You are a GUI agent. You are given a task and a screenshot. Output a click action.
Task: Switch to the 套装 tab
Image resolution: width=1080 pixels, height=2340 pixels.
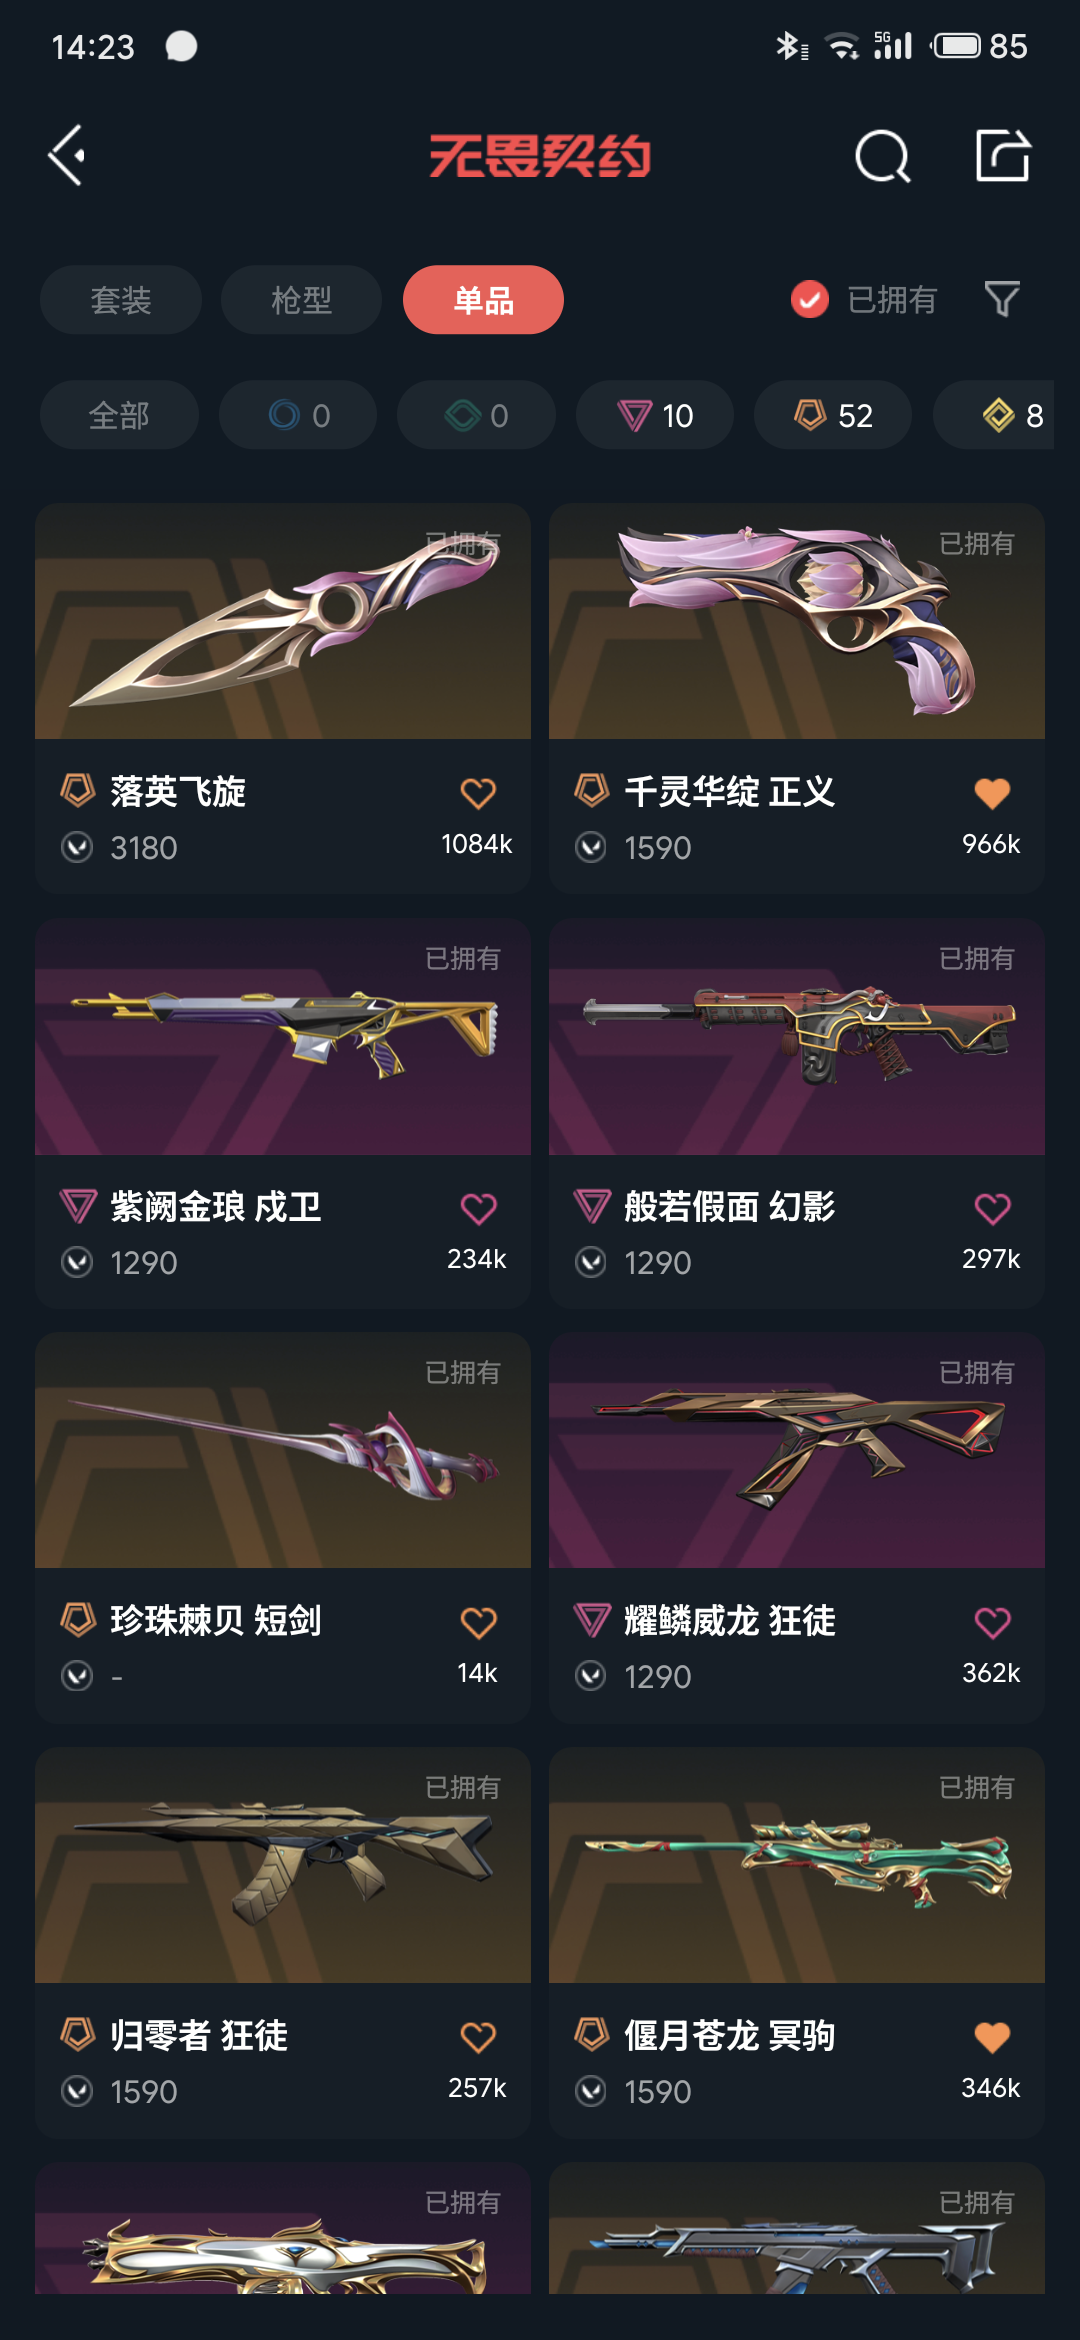(x=121, y=299)
